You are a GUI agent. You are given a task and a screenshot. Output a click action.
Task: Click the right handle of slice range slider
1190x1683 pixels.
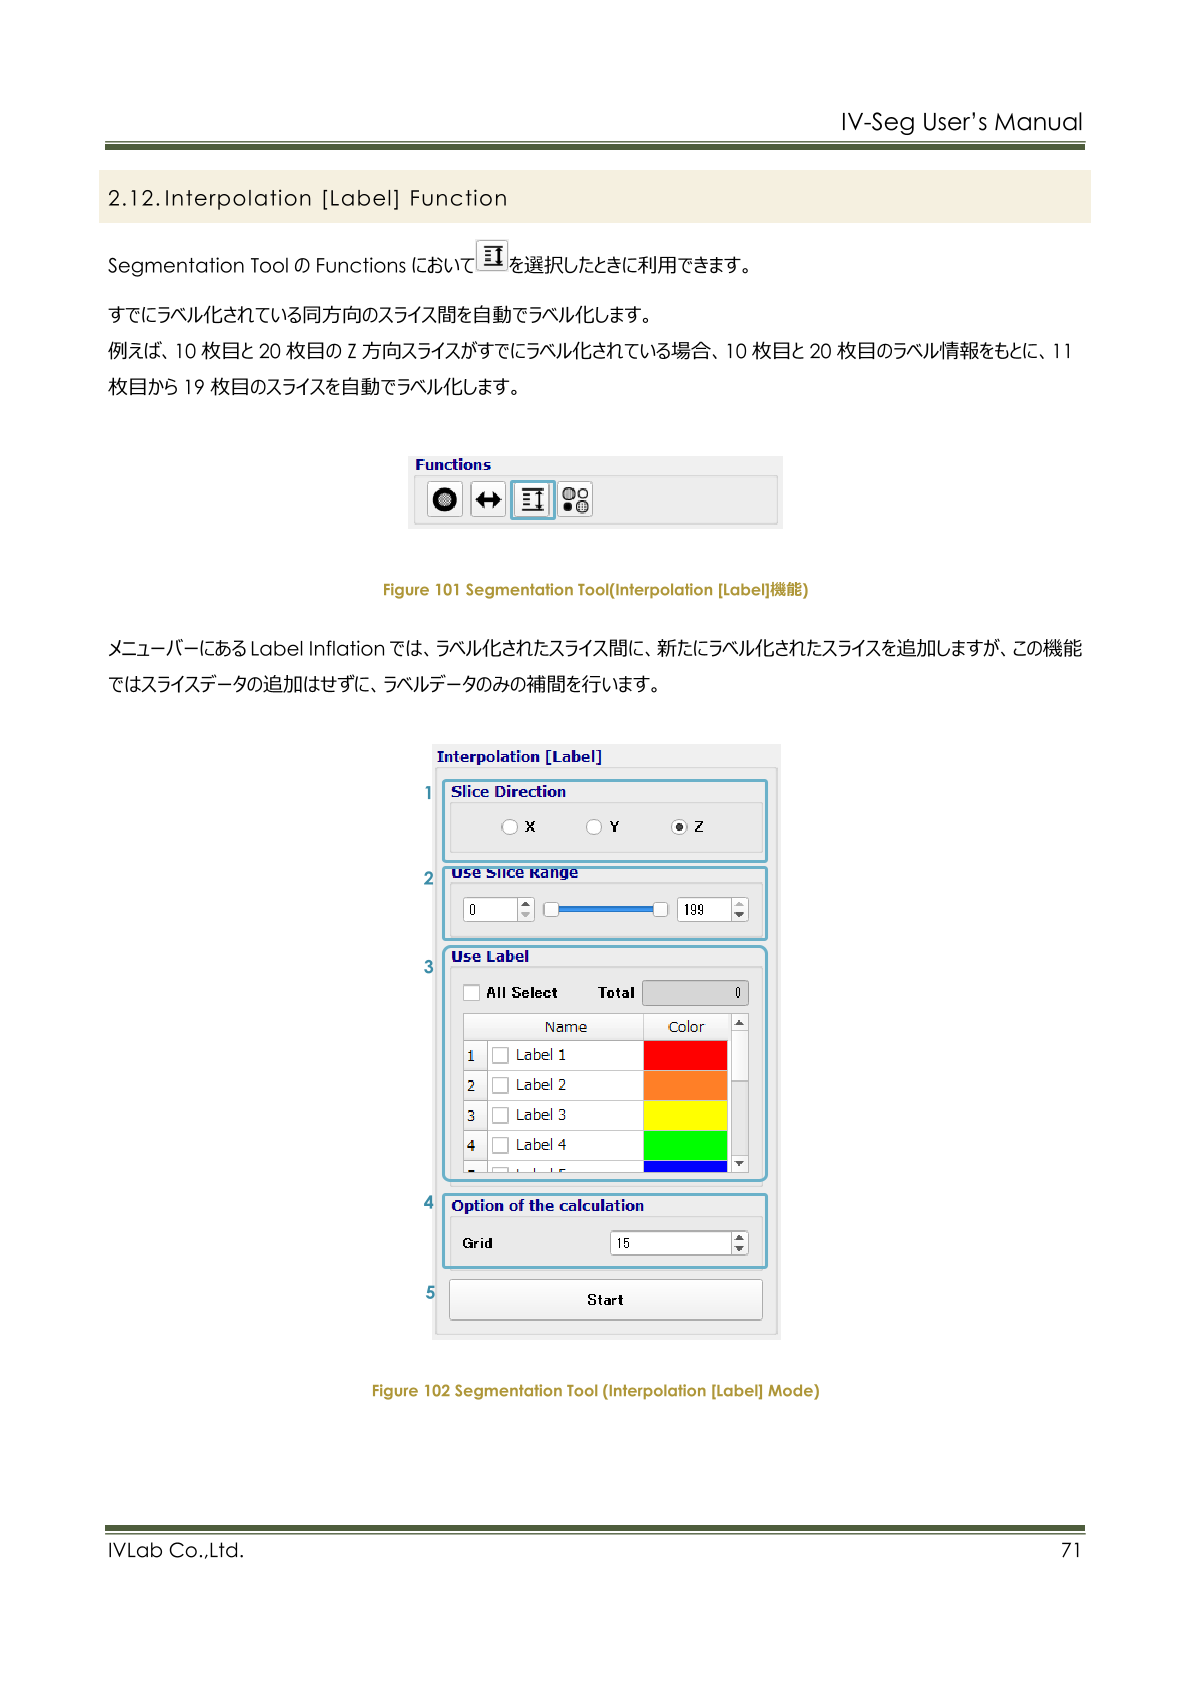click(x=660, y=909)
